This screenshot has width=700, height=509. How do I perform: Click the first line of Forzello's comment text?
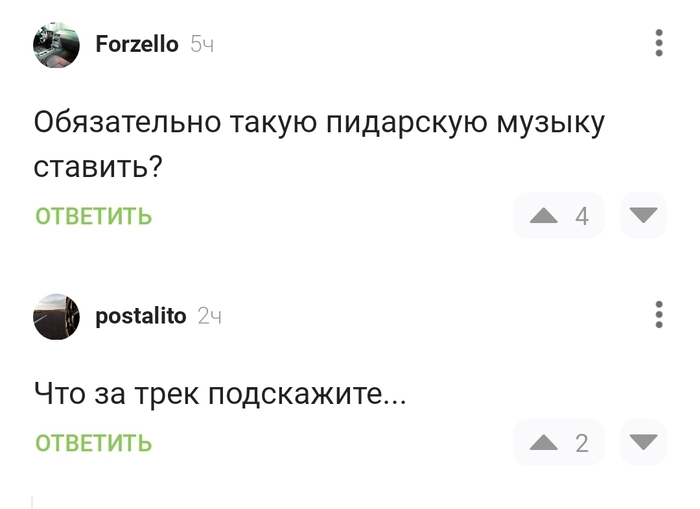pos(319,124)
